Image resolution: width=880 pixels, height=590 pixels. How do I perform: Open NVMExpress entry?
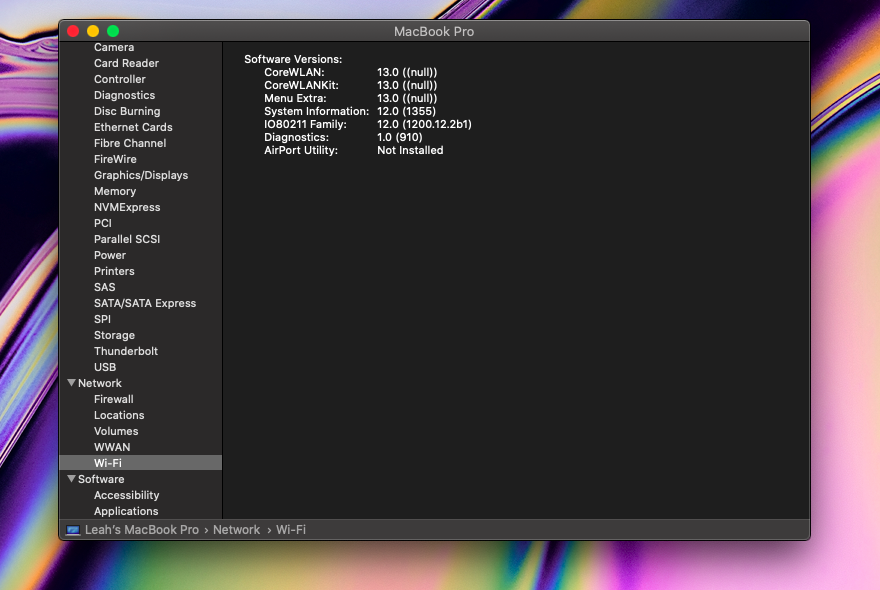click(x=127, y=207)
